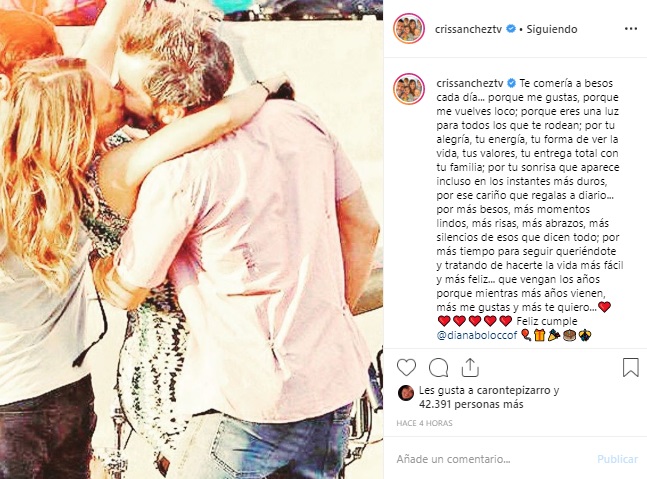Open the header crissancheztv profile picture
This screenshot has height=479, width=647.
[x=409, y=29]
